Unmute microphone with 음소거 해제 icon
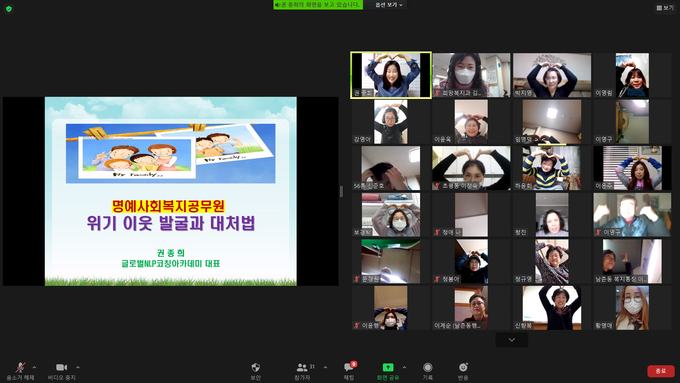The image size is (680, 383). point(20,367)
